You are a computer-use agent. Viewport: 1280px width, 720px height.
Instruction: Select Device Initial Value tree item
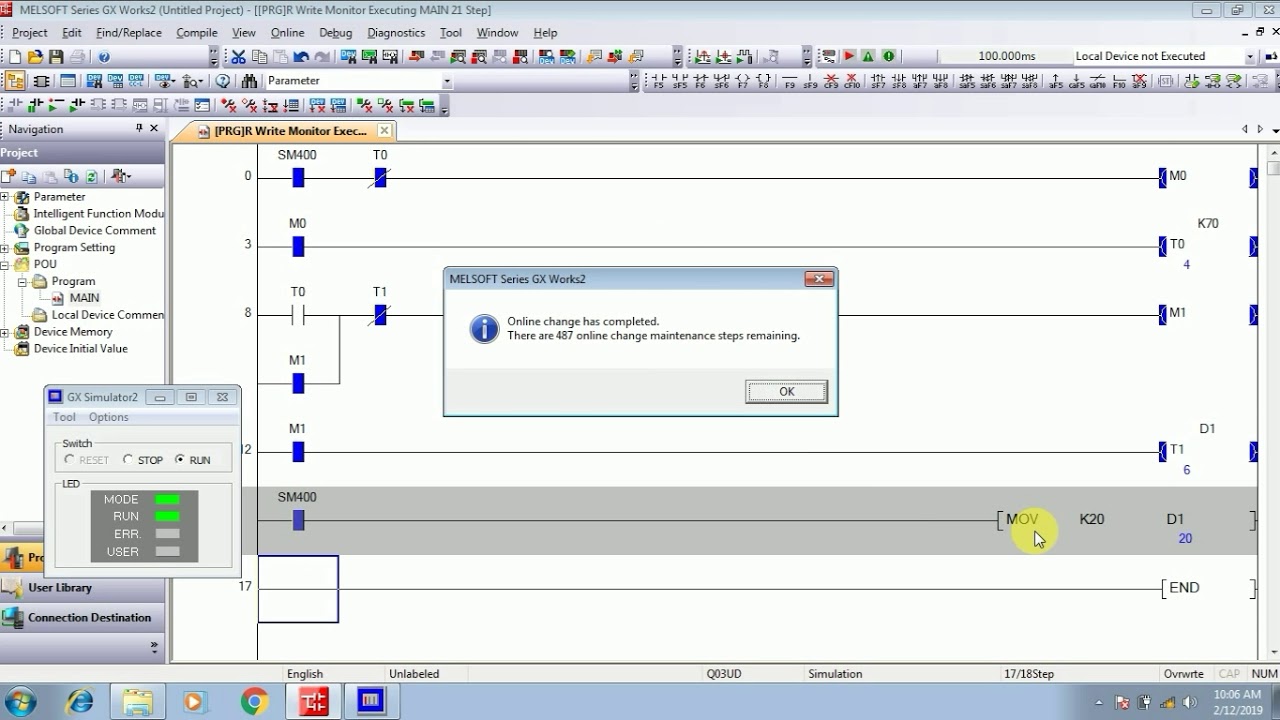[80, 349]
